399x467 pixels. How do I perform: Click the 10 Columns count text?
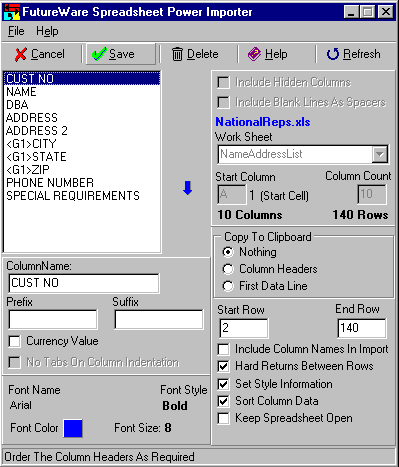(x=250, y=215)
